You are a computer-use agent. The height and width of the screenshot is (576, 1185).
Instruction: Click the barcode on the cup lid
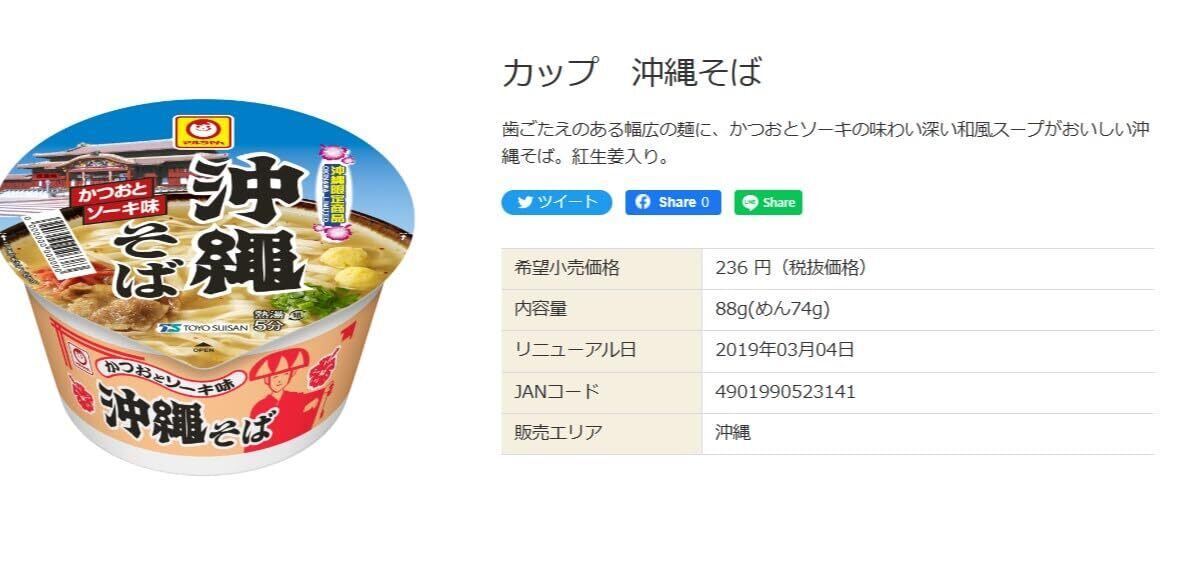tap(66, 243)
